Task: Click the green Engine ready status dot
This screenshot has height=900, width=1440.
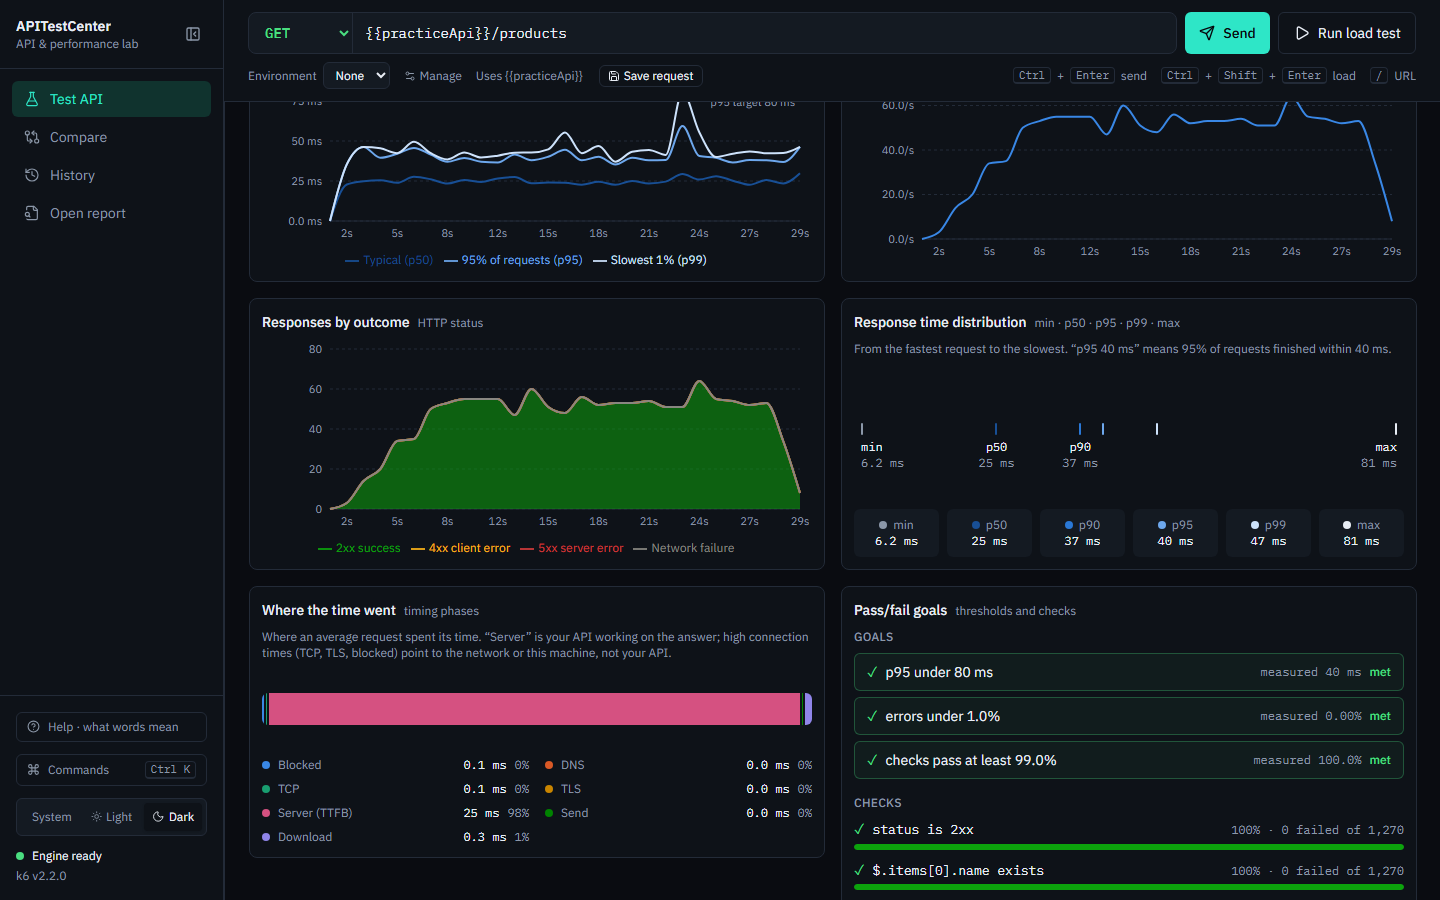Action: point(20,856)
